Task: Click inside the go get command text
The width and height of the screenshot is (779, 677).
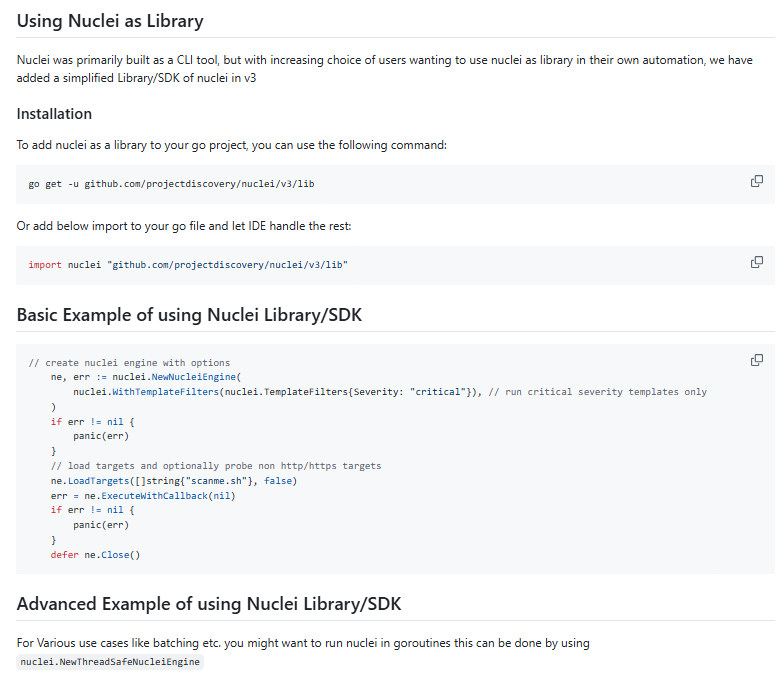Action: coord(172,185)
